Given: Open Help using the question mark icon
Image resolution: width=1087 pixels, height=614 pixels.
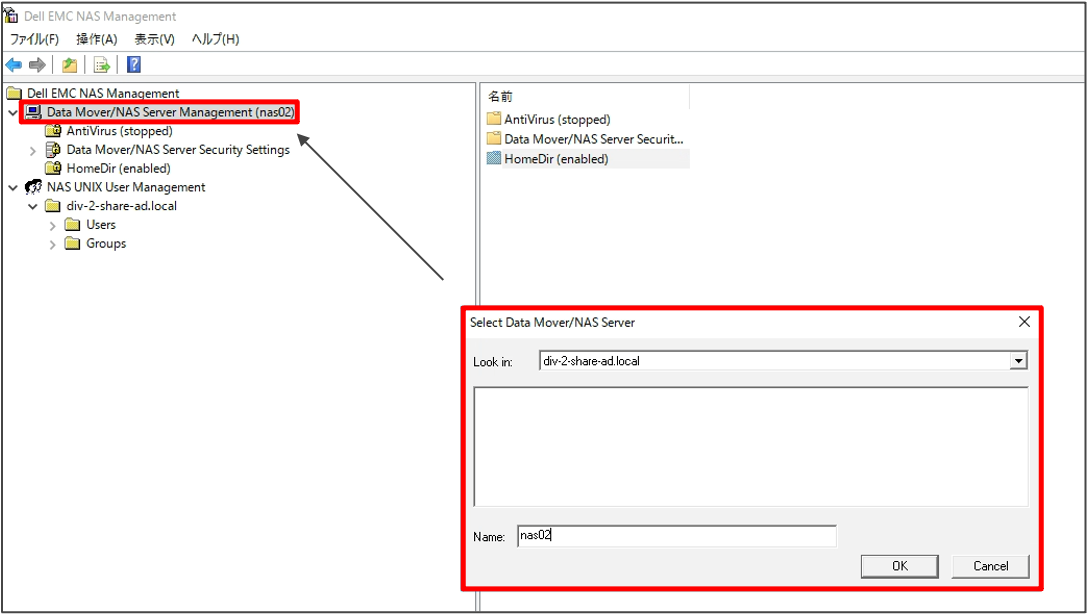Looking at the screenshot, I should [x=133, y=65].
